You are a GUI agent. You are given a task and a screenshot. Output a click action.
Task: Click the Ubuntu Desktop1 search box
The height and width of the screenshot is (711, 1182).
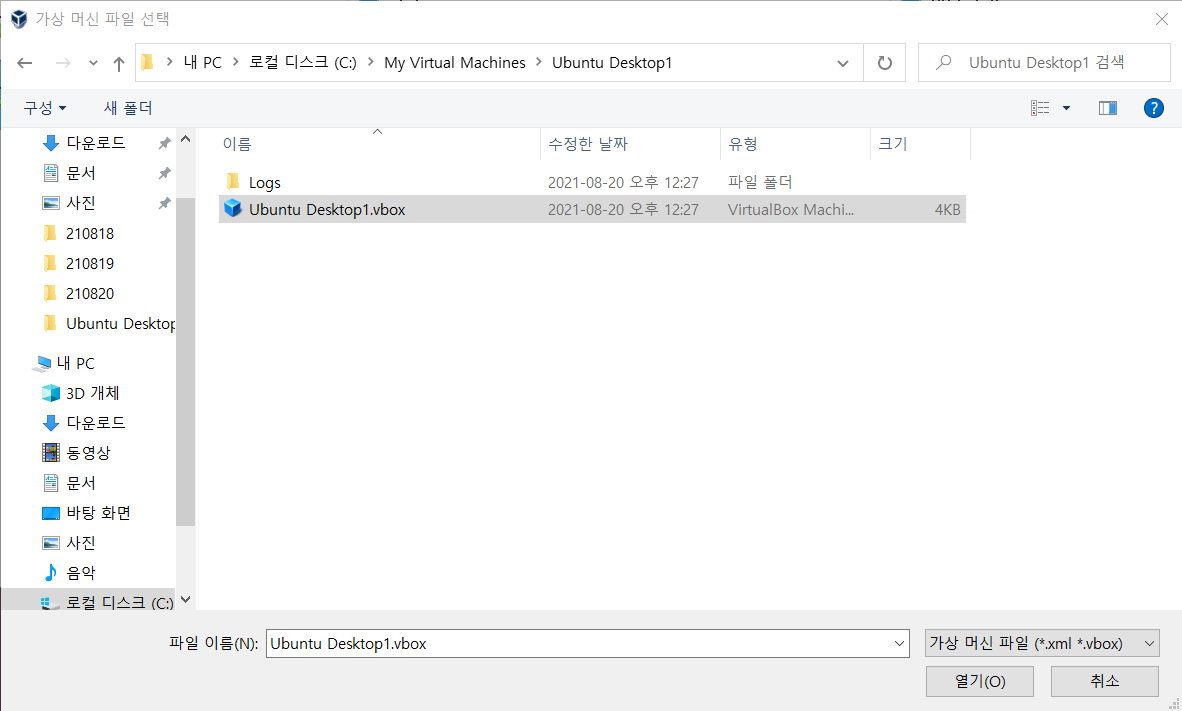coord(1045,63)
